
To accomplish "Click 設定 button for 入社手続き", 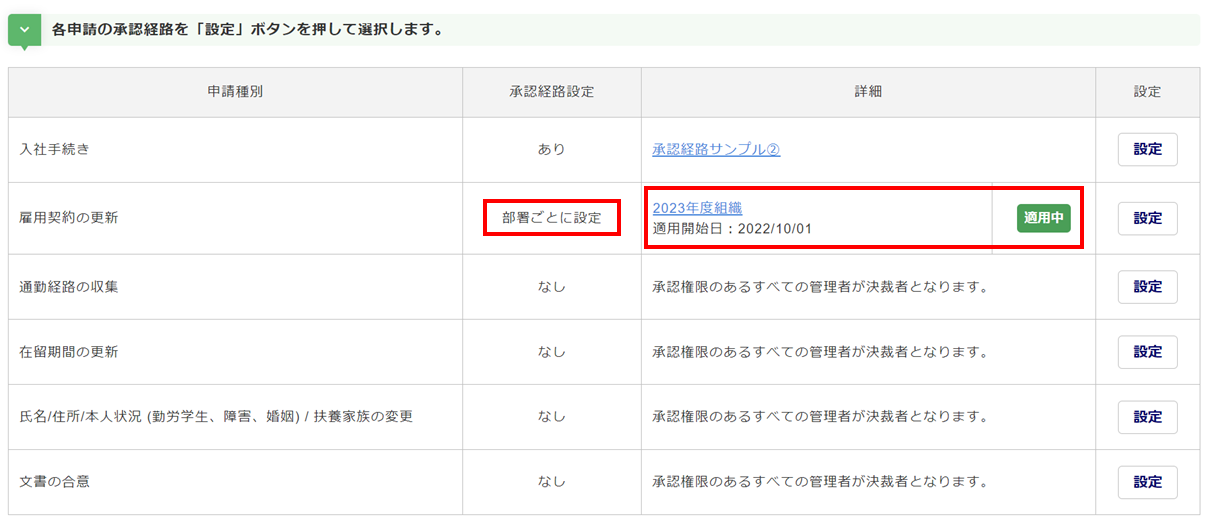I will pos(1147,149).
